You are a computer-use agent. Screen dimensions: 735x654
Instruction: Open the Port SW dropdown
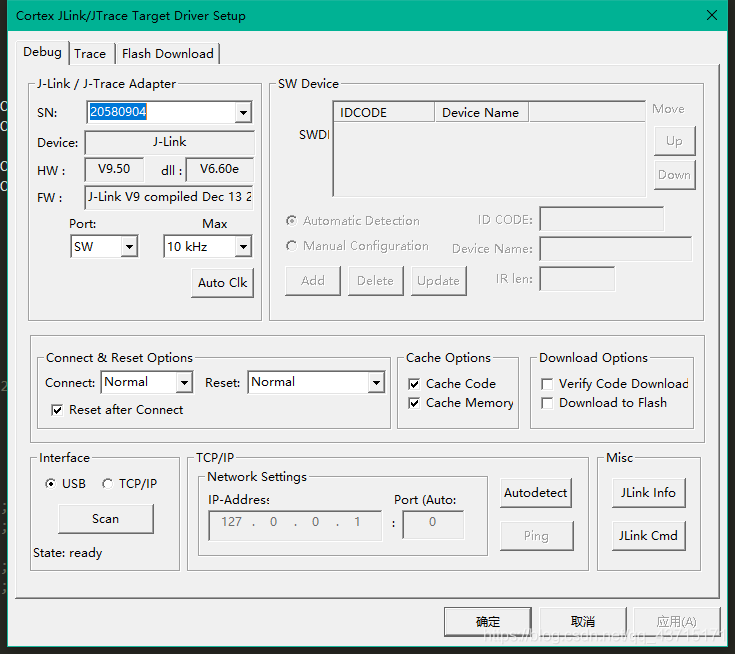129,247
